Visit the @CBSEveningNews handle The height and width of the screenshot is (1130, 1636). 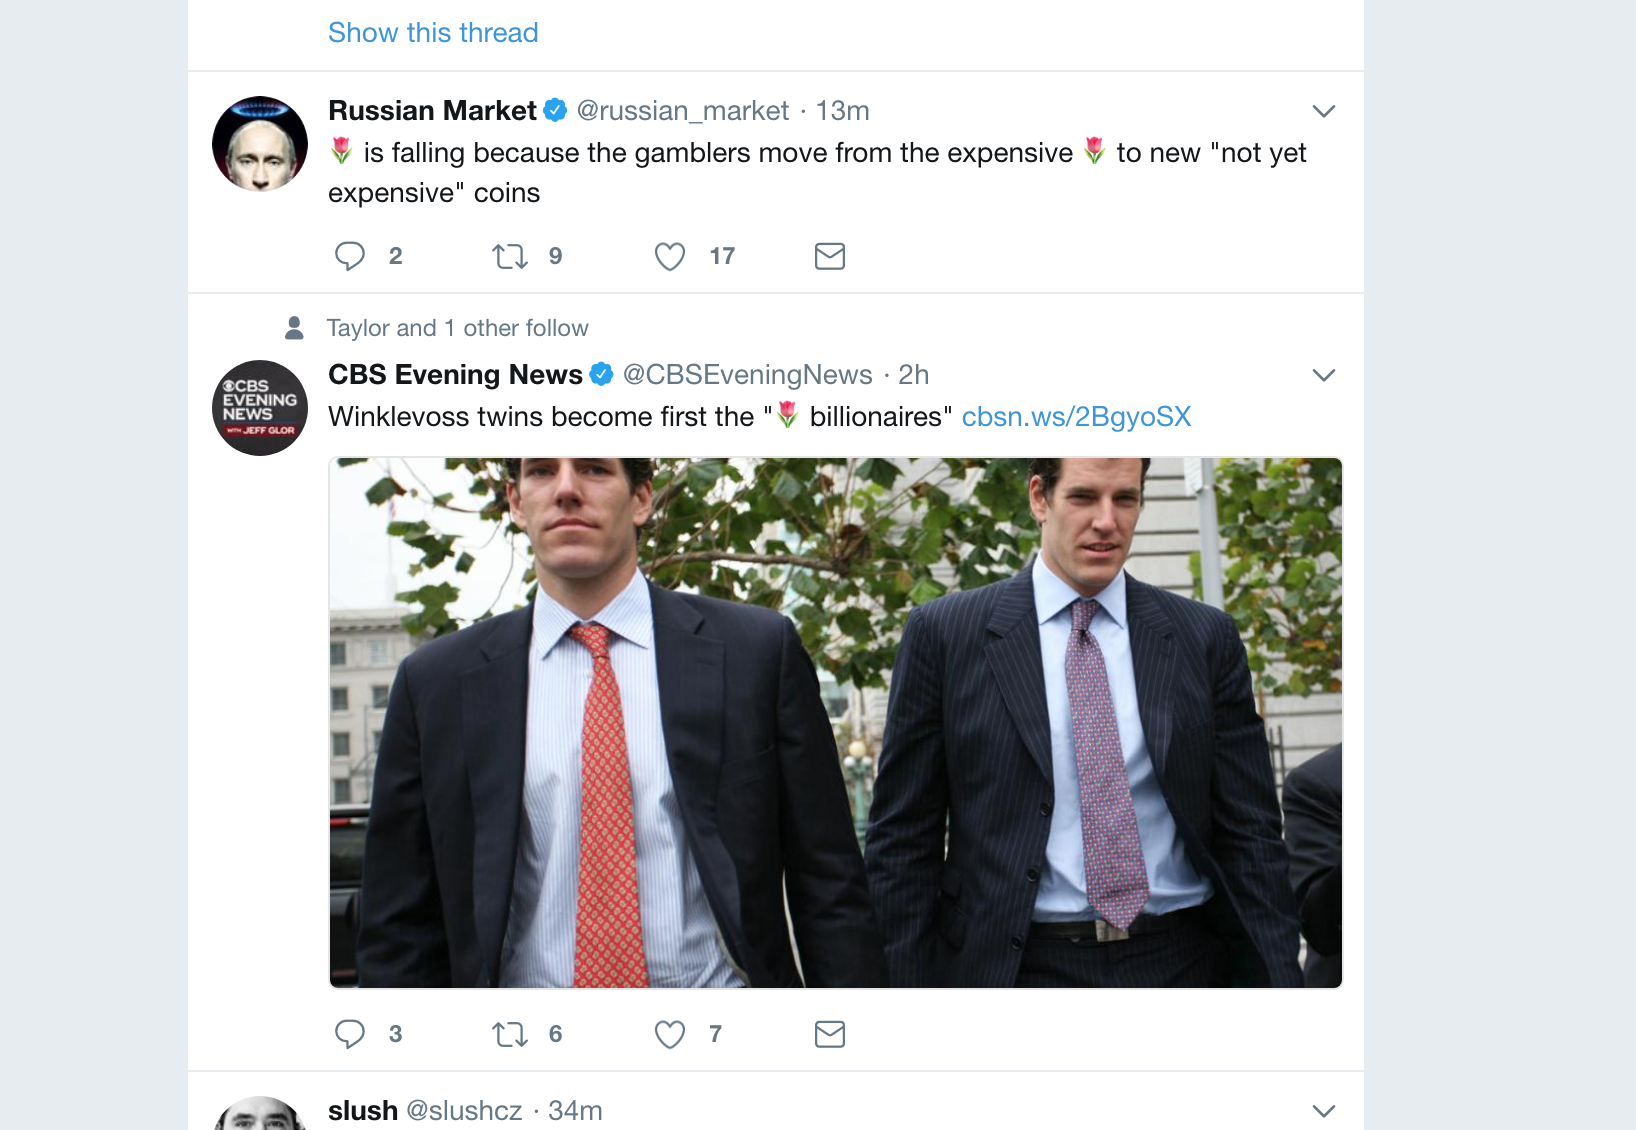pos(748,375)
